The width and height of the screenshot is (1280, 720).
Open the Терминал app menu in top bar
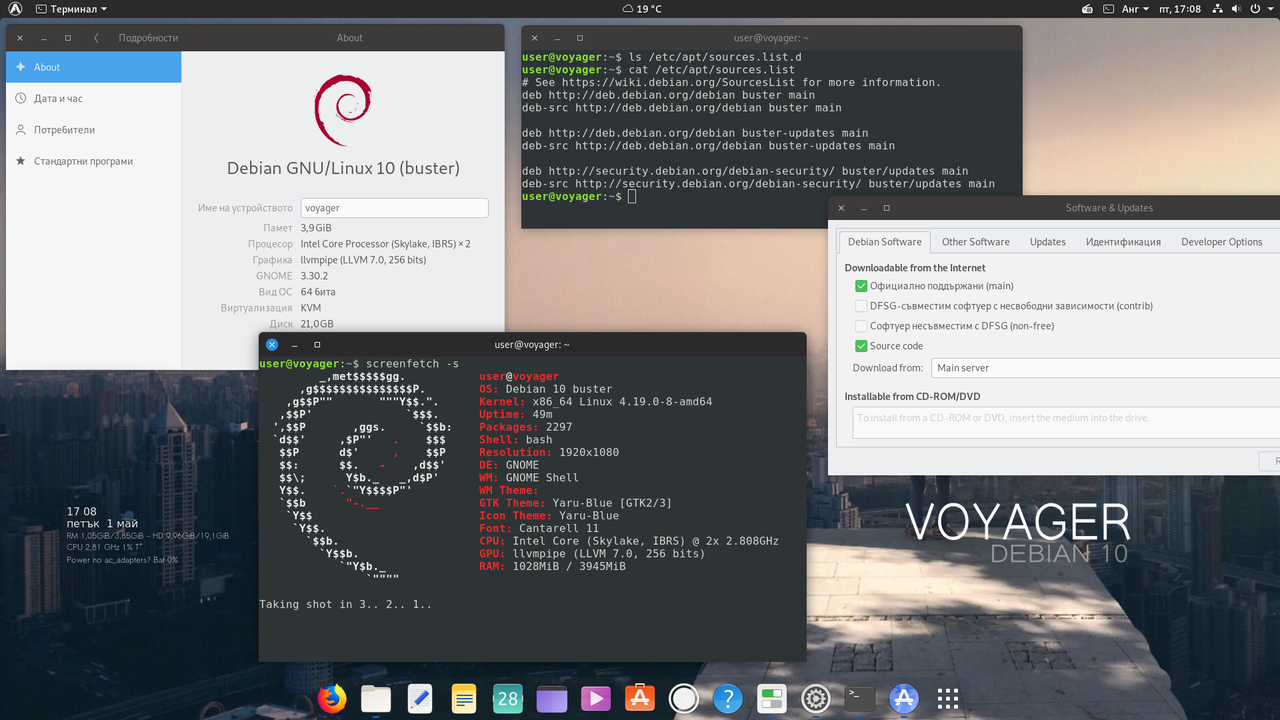point(70,9)
